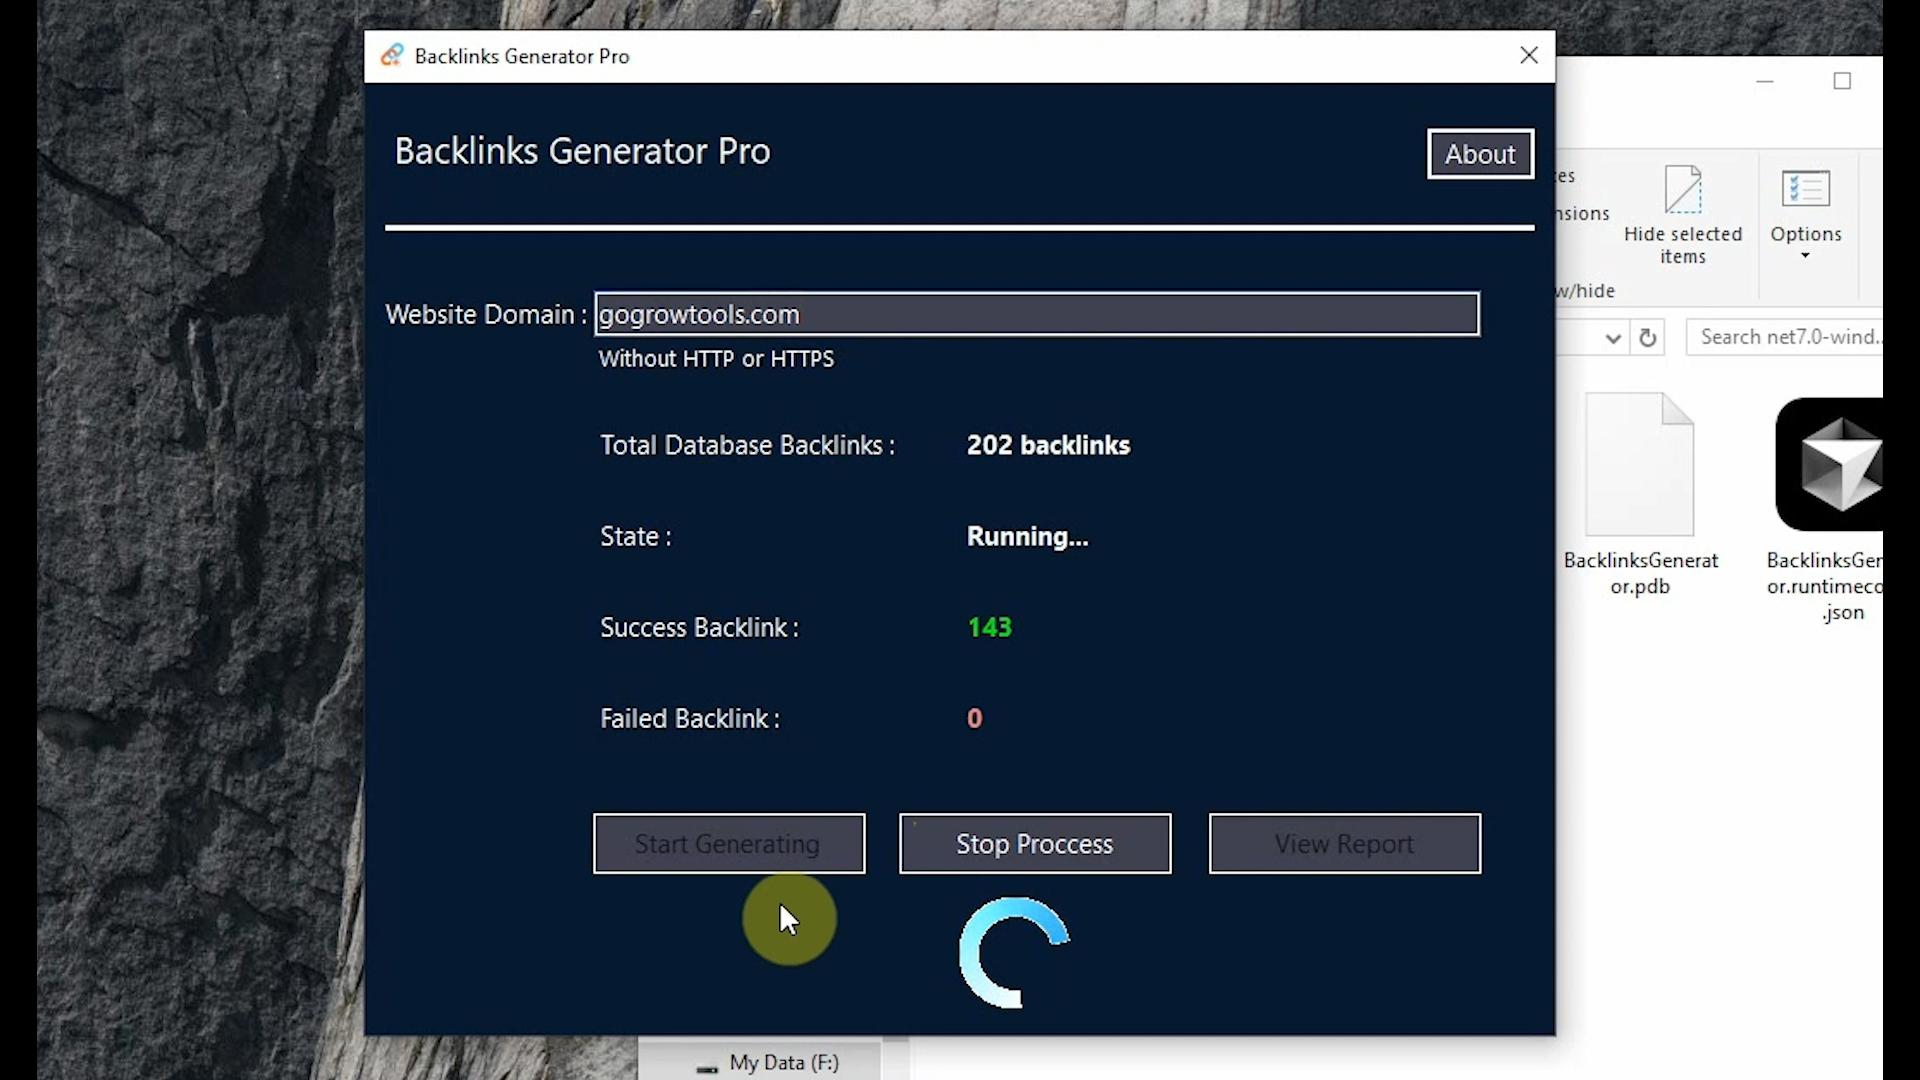This screenshot has height=1080, width=1920.
Task: Click the Options ribbon icon
Action: click(x=1805, y=190)
